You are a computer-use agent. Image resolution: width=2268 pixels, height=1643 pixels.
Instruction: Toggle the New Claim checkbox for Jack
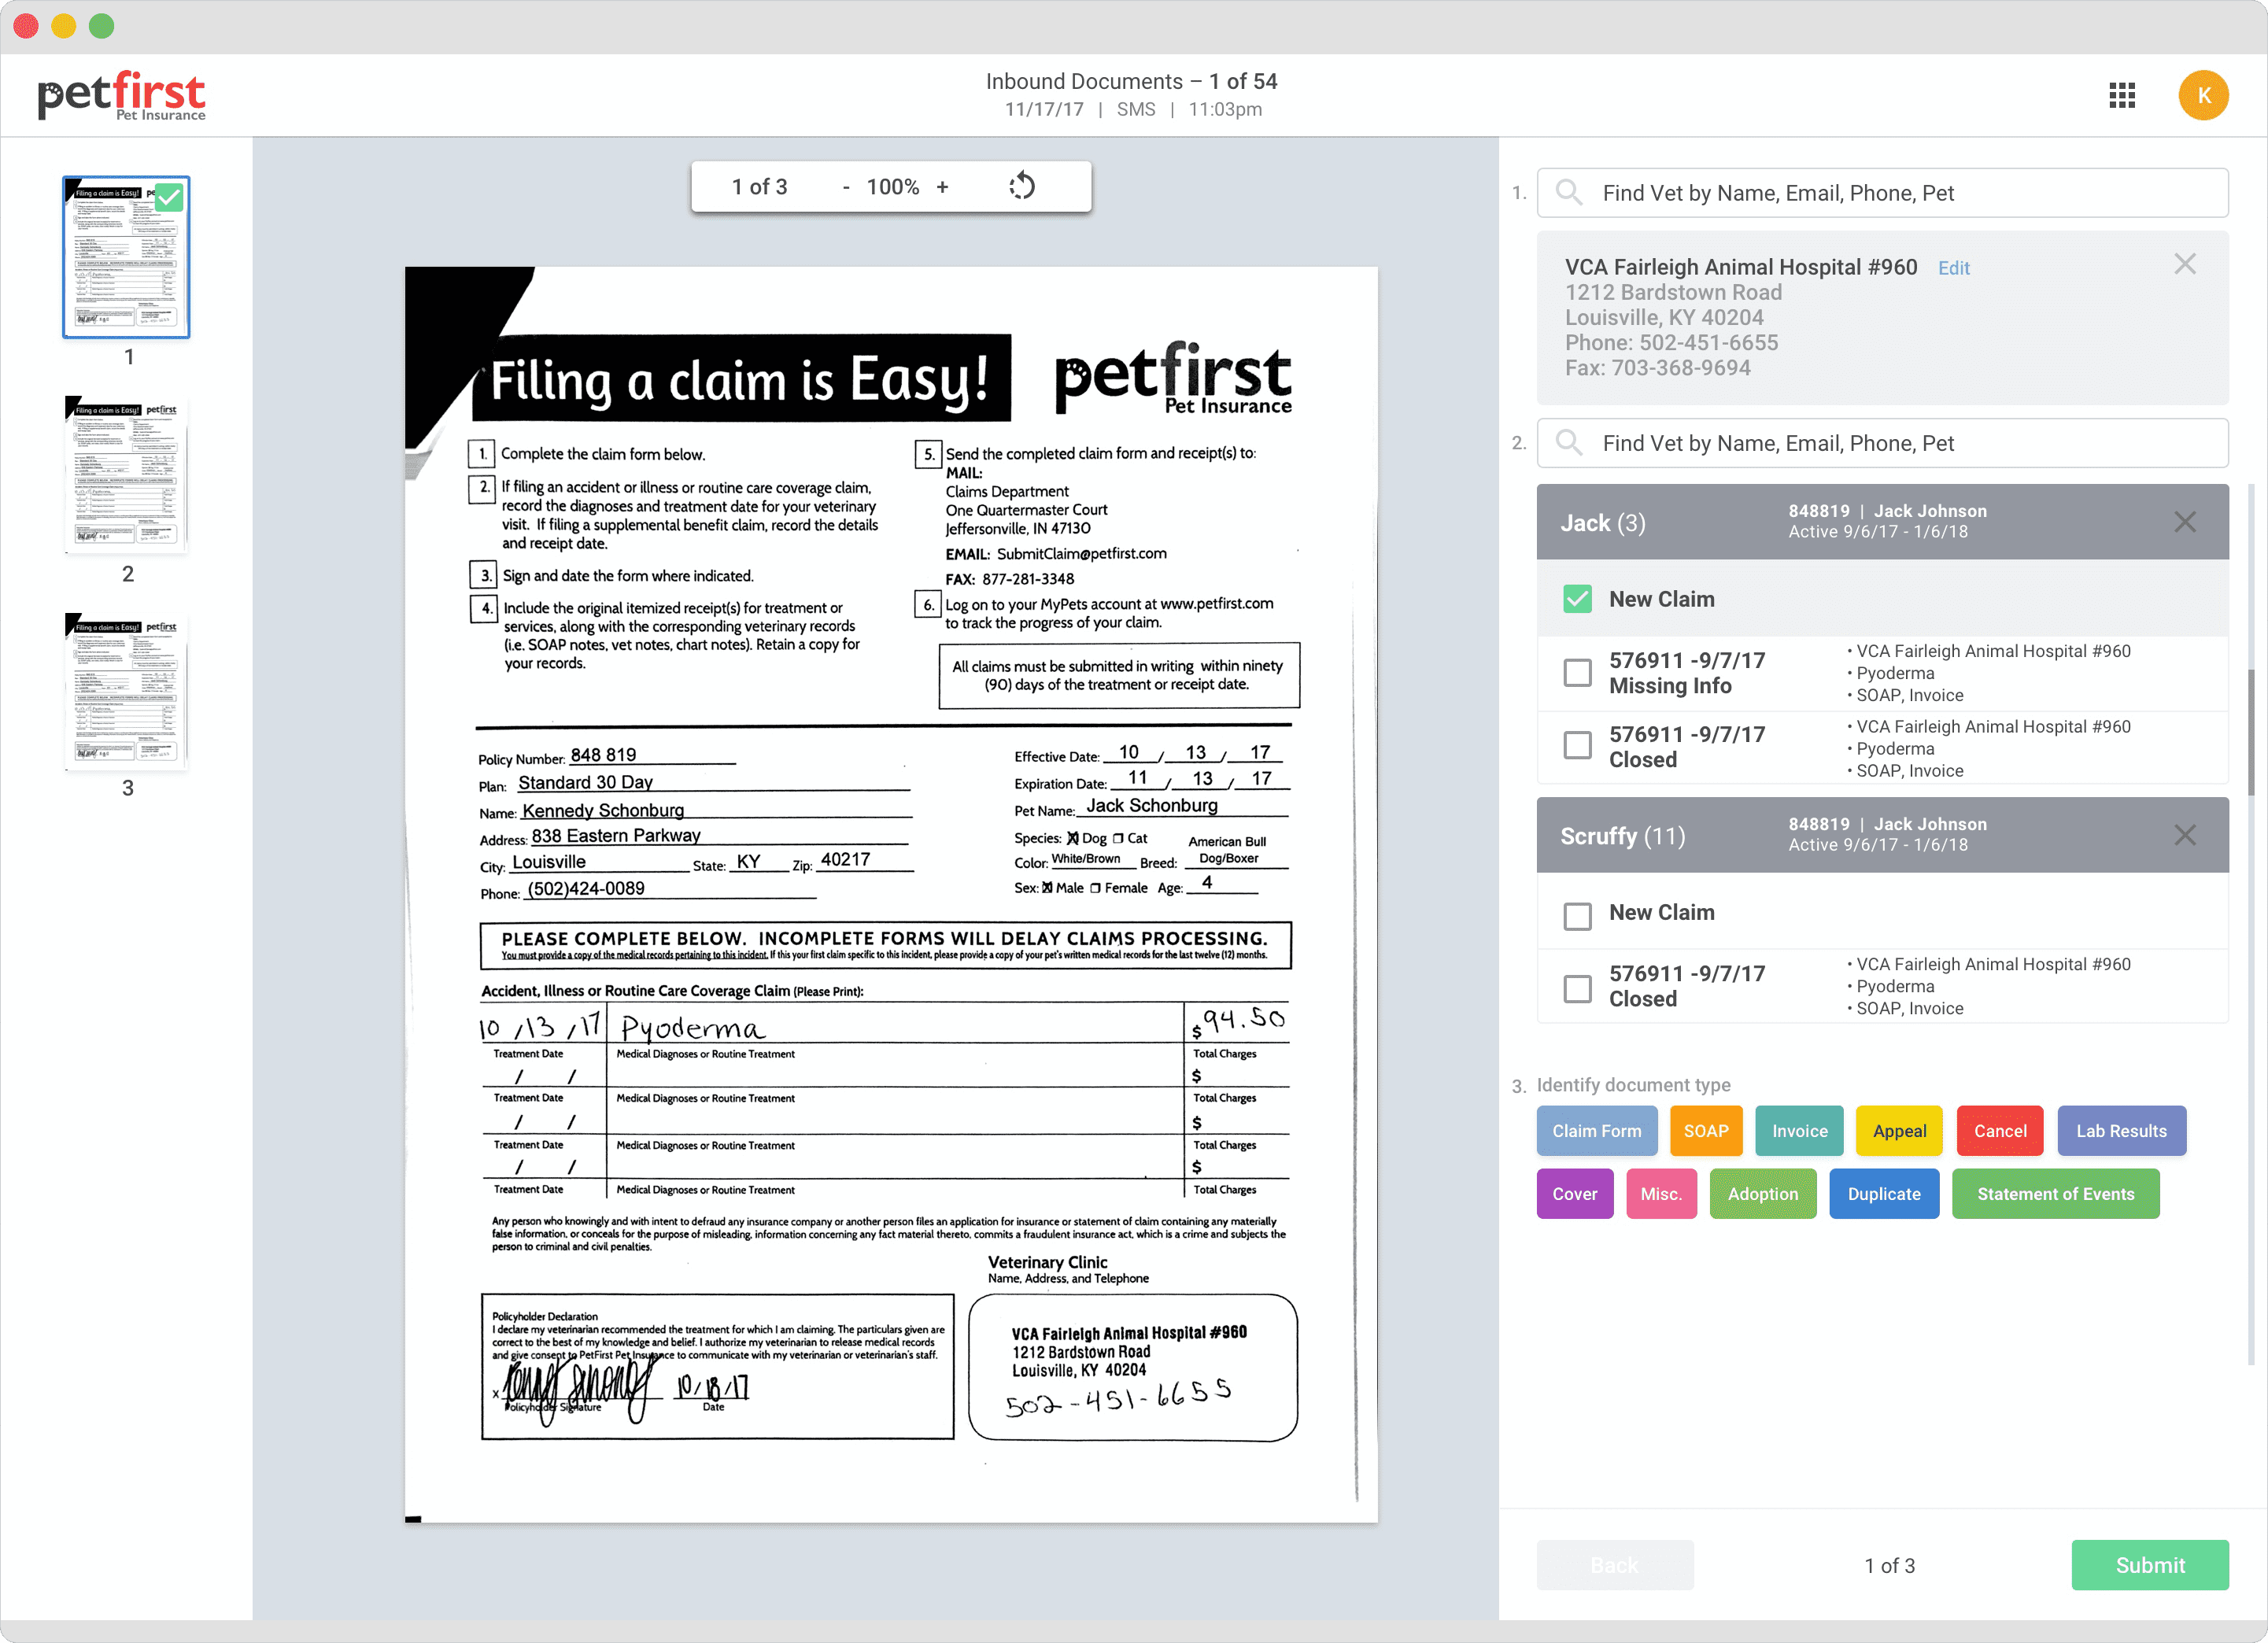point(1576,599)
